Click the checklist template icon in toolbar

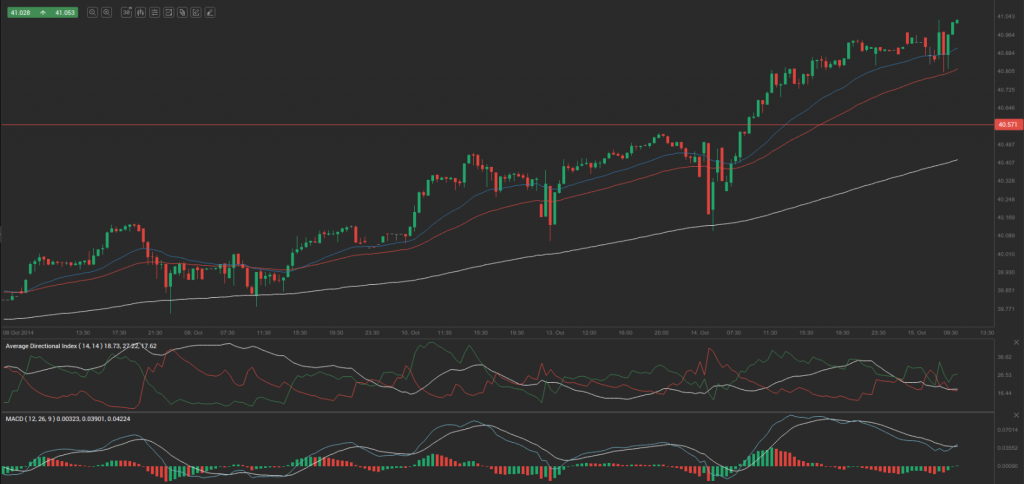click(167, 12)
